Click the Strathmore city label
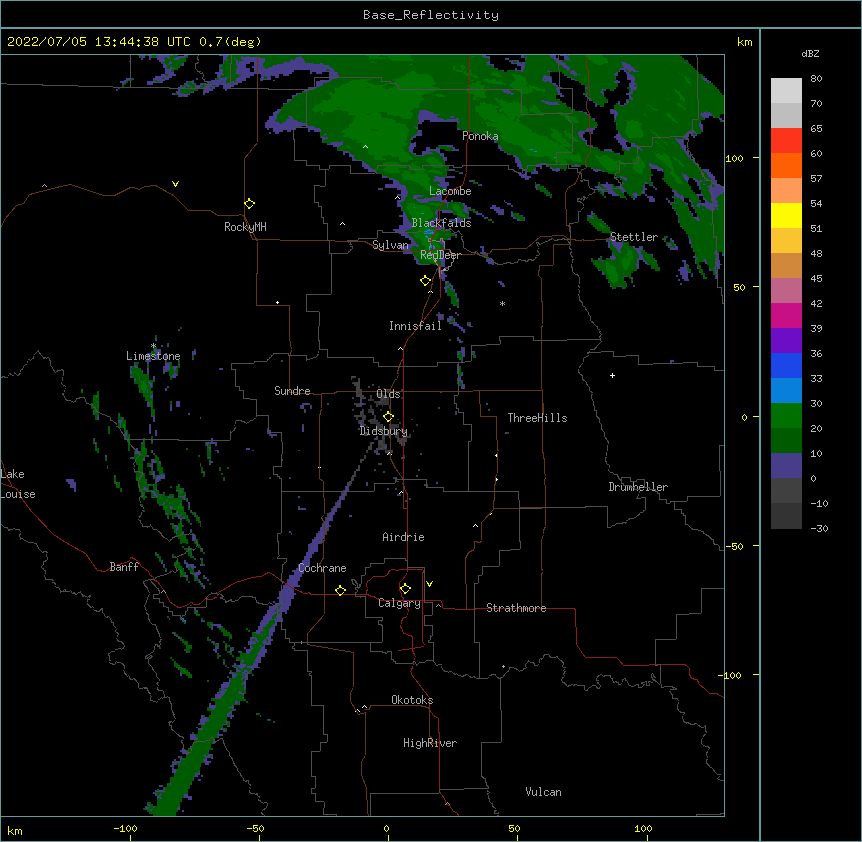Image resolution: width=862 pixels, height=842 pixels. coord(516,608)
